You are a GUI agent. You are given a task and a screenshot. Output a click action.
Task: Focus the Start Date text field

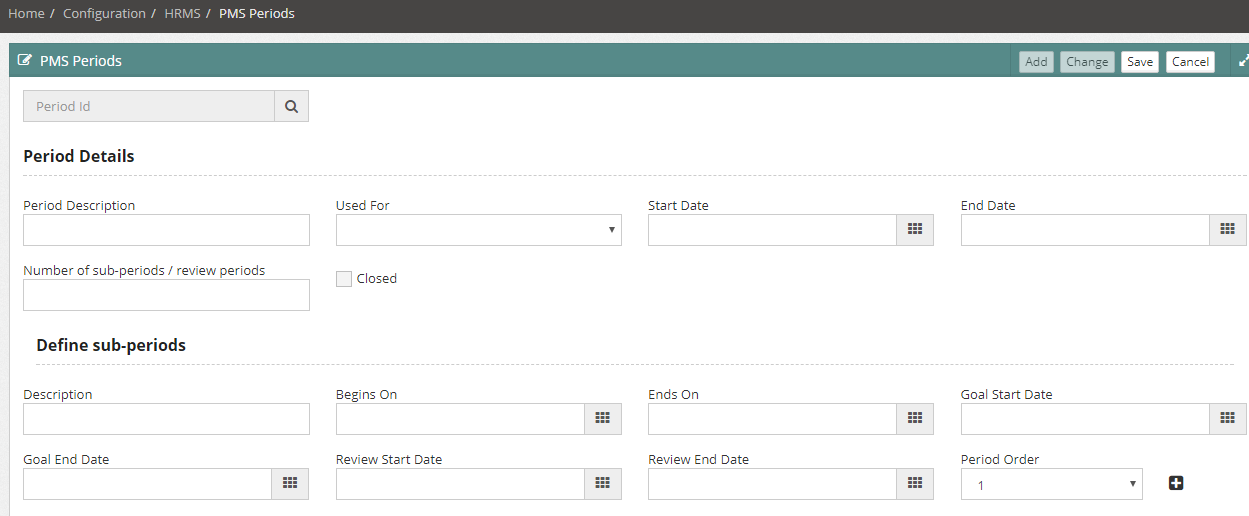[773, 230]
